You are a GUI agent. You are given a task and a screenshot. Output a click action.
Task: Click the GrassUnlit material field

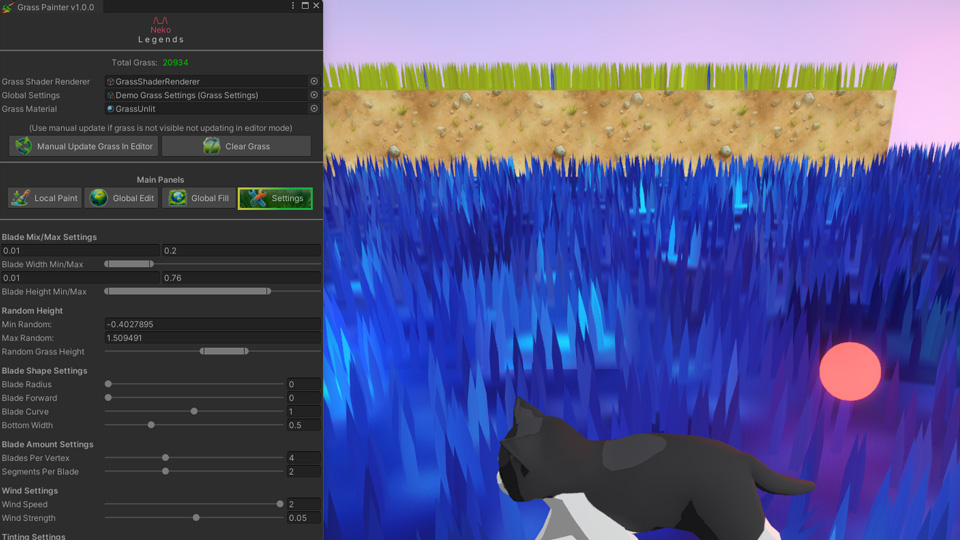[x=206, y=109]
